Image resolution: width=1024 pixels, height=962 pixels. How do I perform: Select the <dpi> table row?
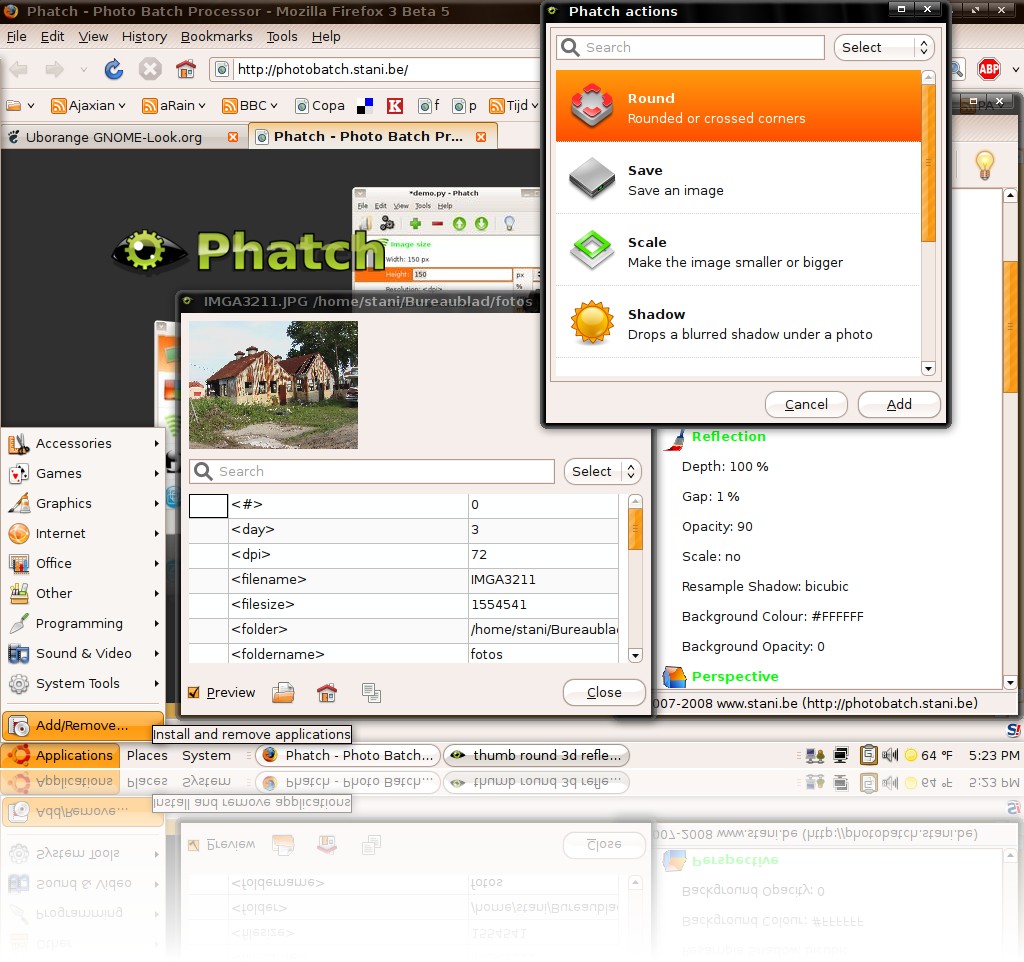pos(404,555)
